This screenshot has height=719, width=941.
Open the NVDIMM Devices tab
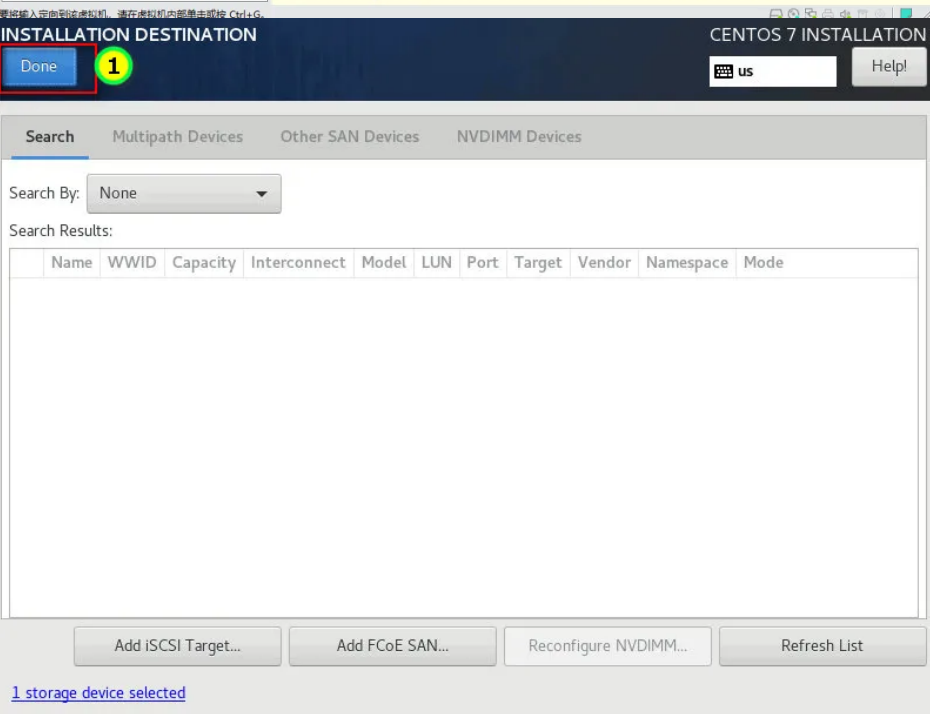[x=519, y=137]
